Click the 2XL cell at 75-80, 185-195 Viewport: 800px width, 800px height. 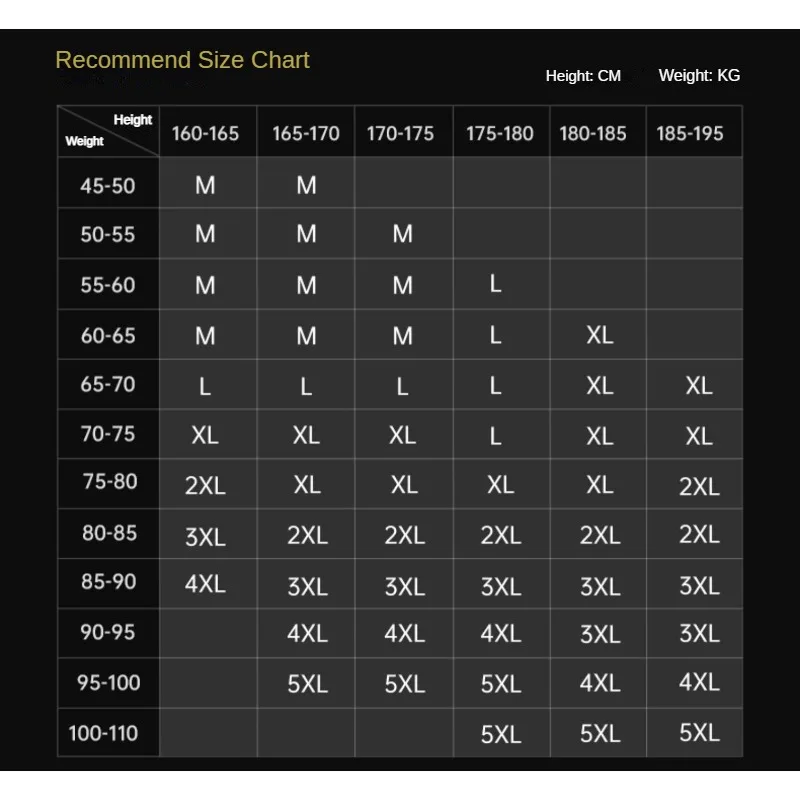click(x=699, y=486)
